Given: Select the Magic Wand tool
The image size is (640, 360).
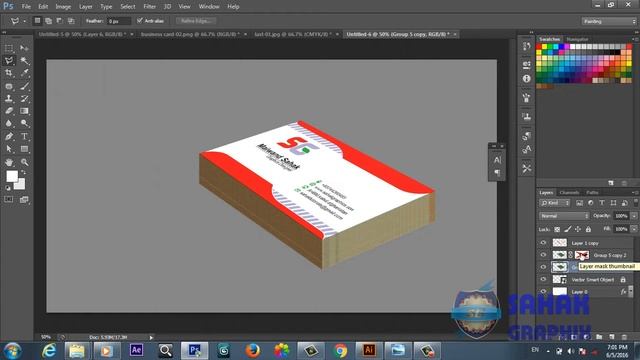Looking at the screenshot, I should 24,61.
